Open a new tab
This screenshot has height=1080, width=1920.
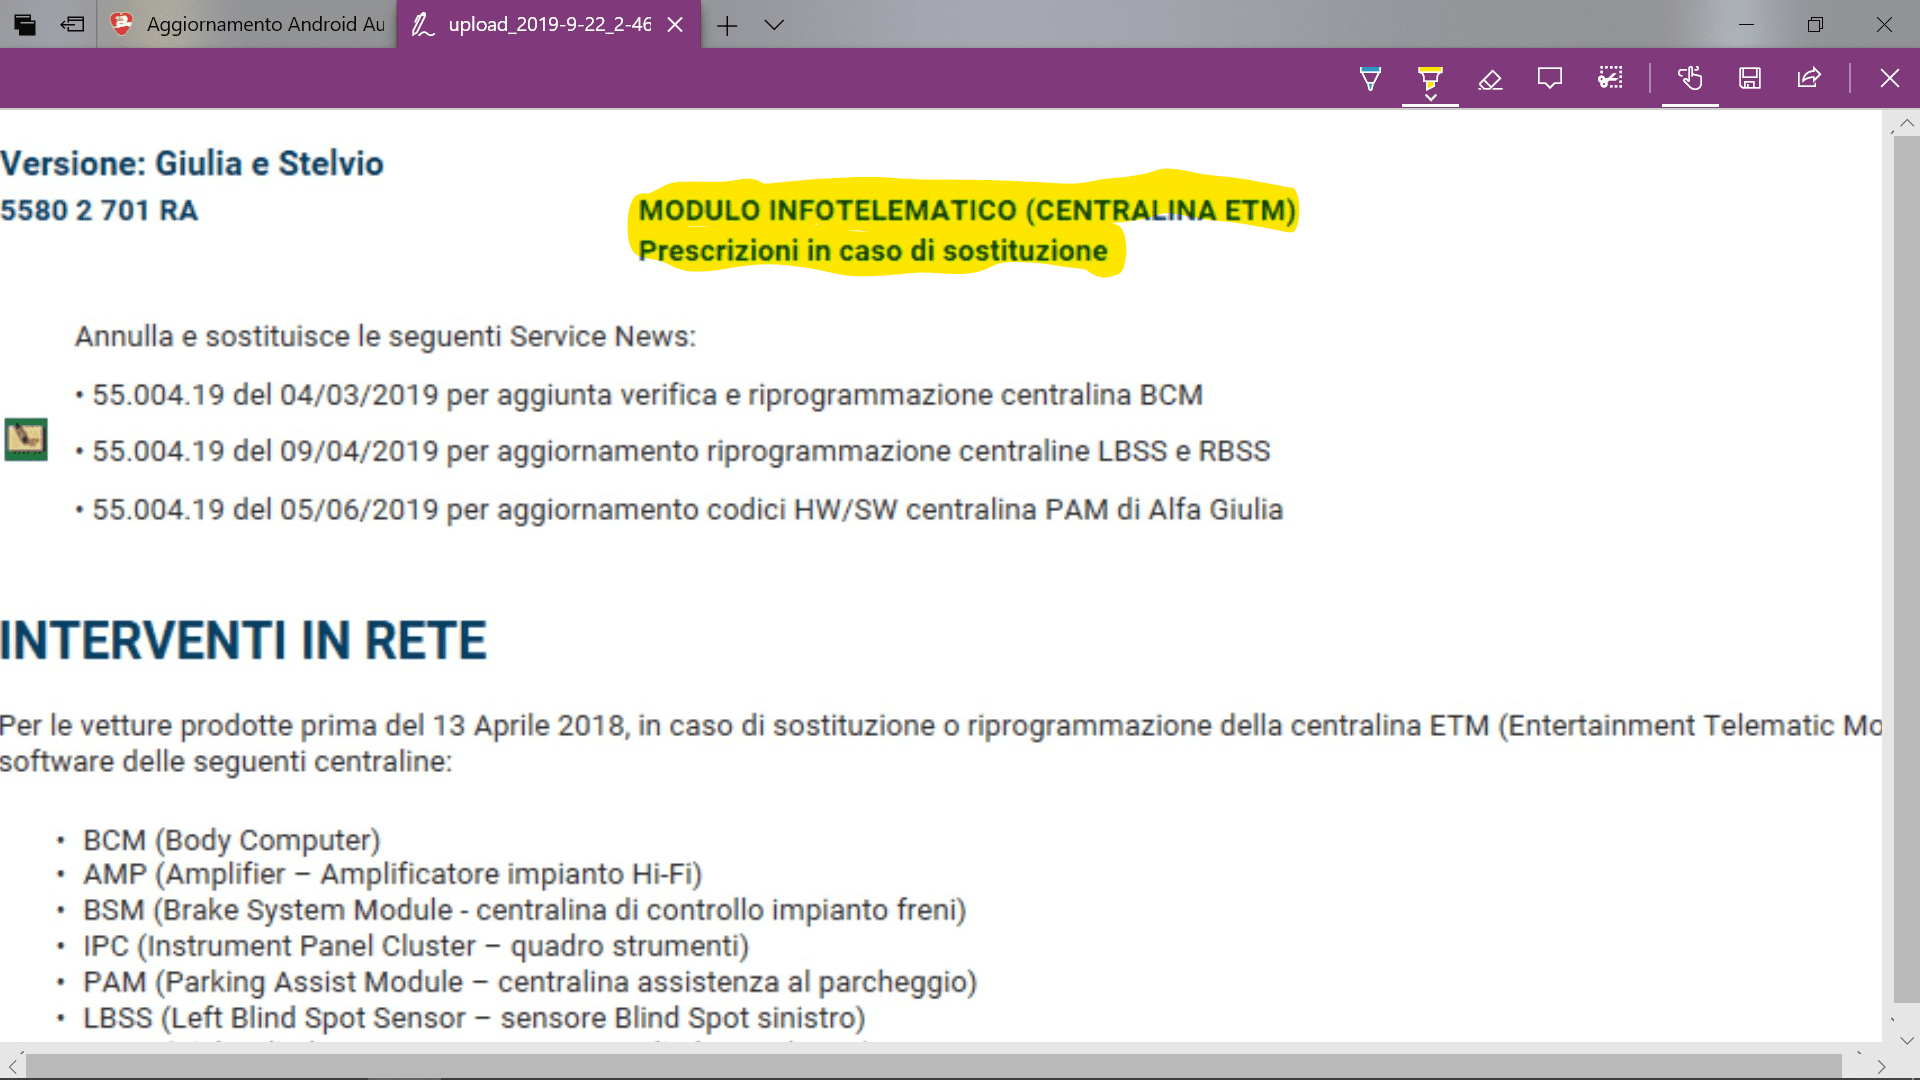727,25
